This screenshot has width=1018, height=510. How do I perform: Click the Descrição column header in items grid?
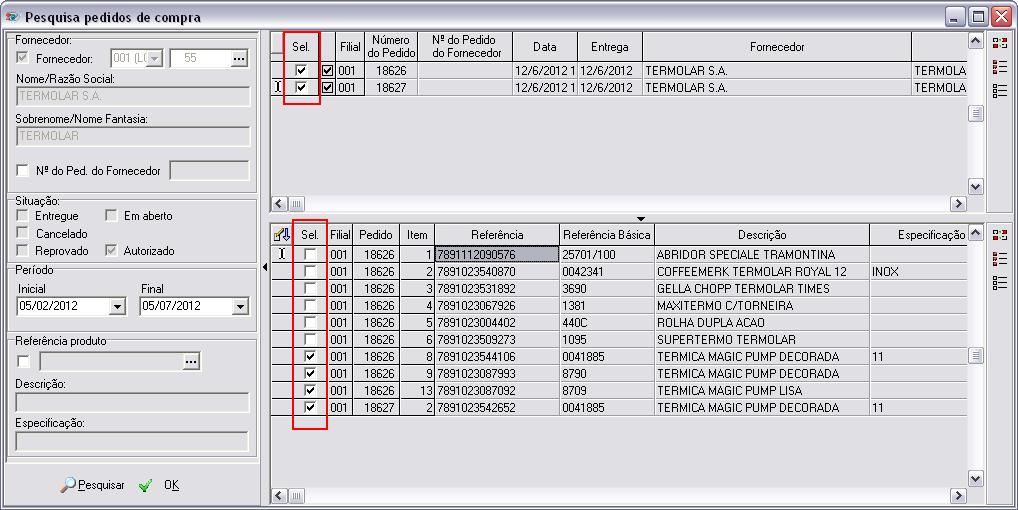[762, 235]
